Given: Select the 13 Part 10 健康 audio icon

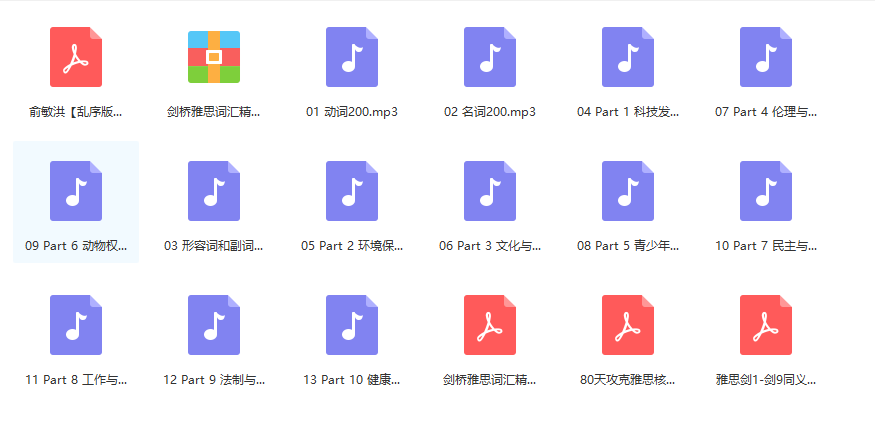Looking at the screenshot, I should coord(352,325).
